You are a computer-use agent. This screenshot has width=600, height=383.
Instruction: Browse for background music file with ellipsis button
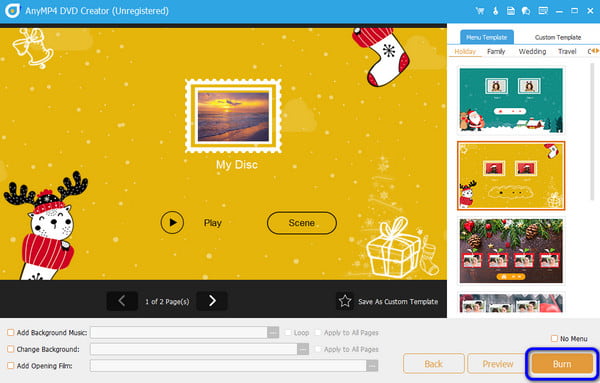pyautogui.click(x=273, y=332)
